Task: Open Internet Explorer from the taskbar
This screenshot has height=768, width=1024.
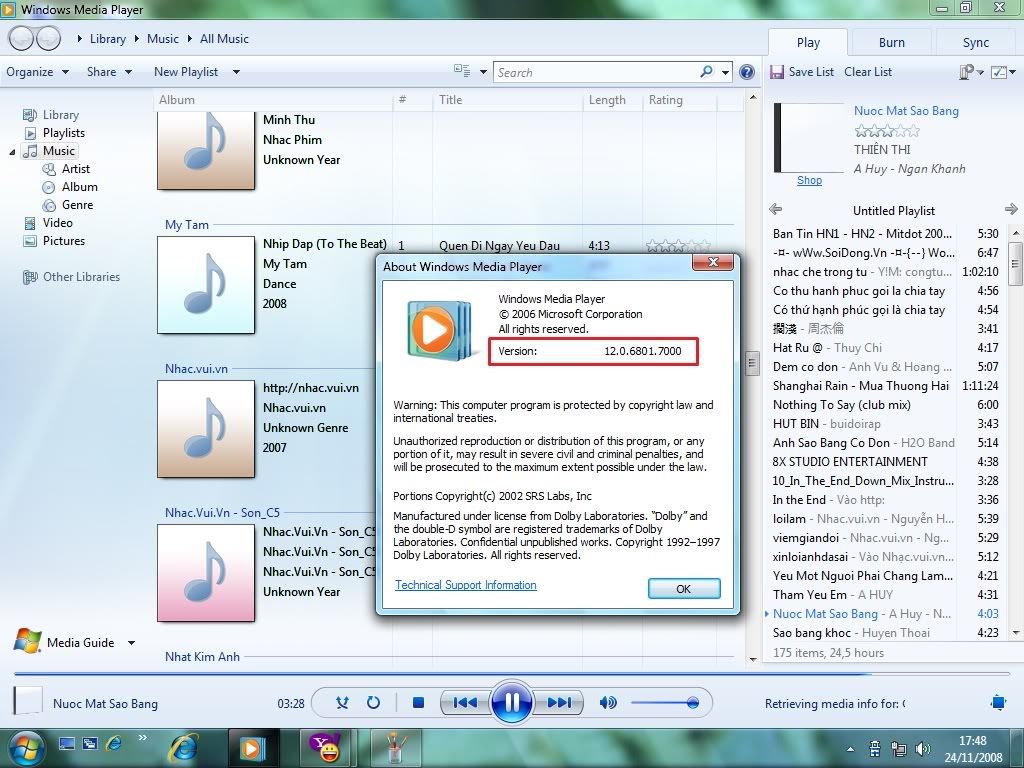Action: click(184, 748)
